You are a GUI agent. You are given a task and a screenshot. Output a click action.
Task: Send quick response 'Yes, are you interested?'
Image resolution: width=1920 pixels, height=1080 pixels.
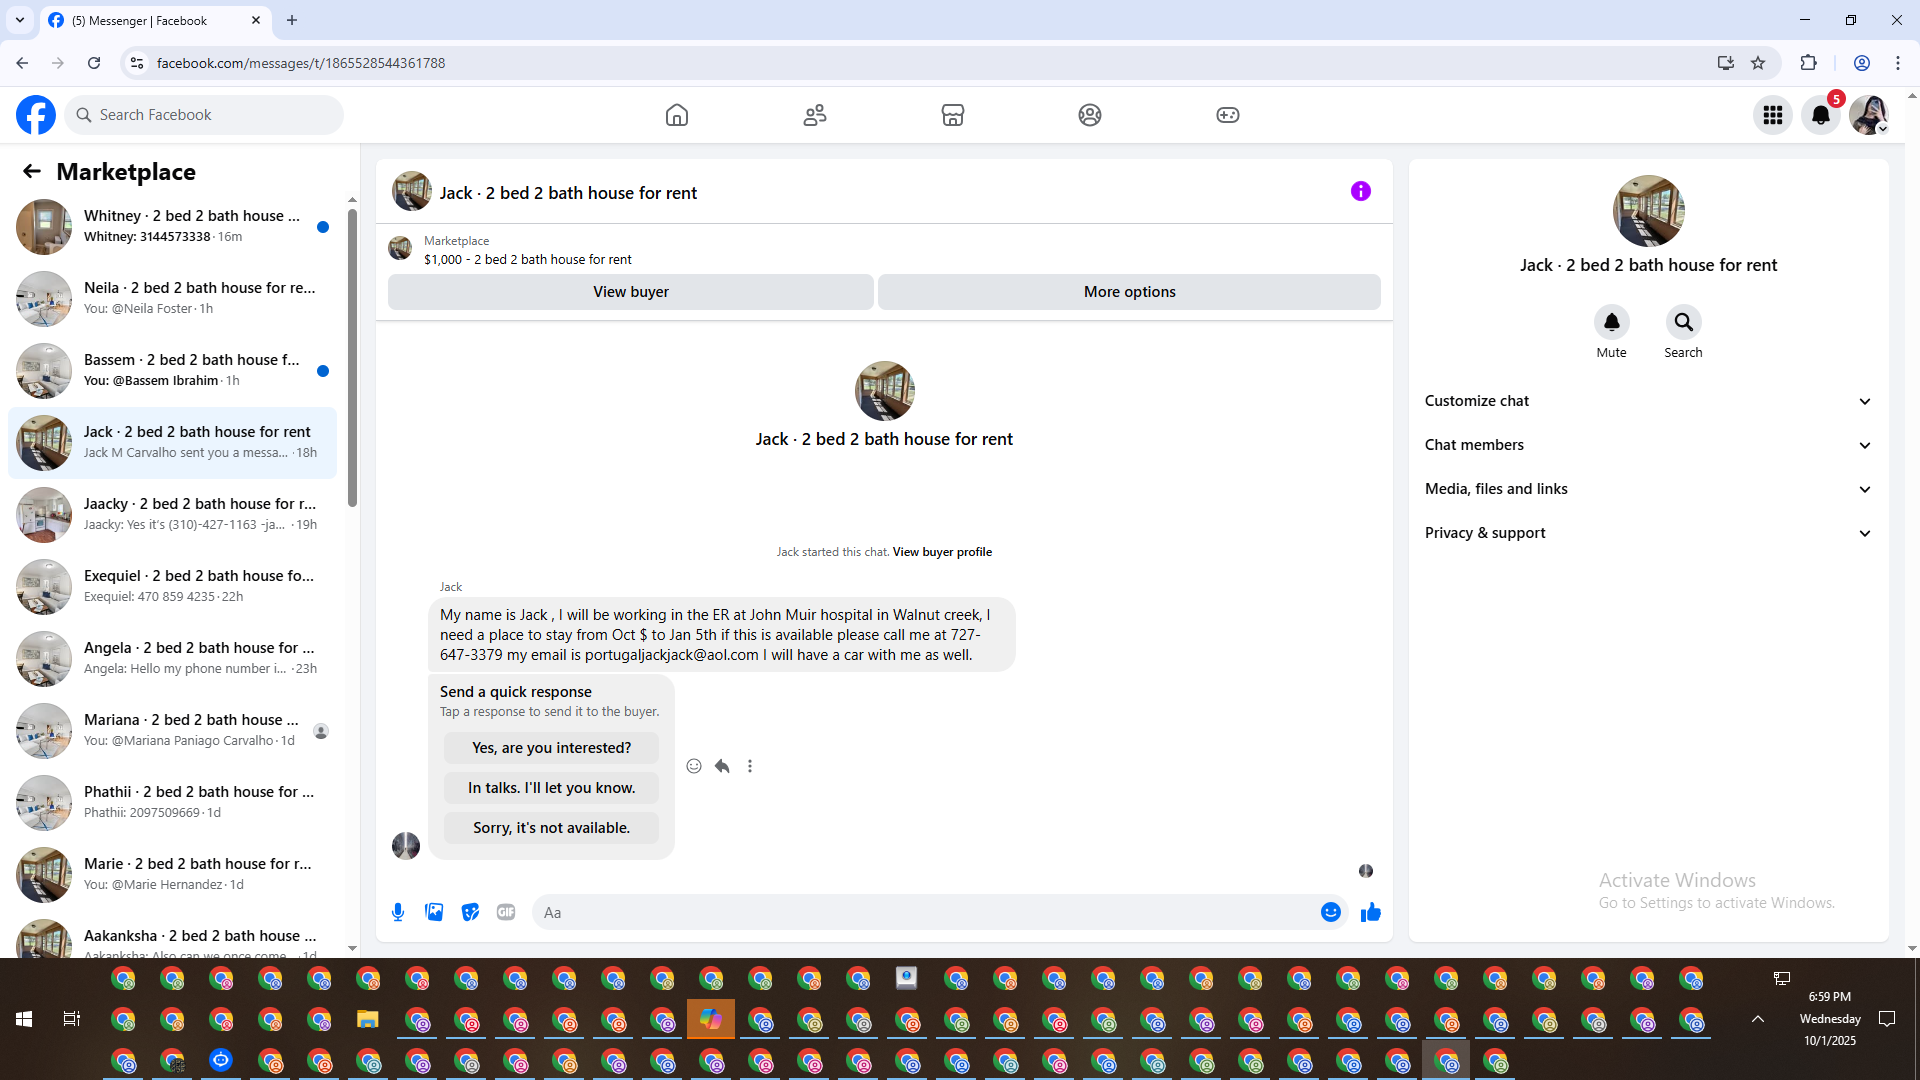click(x=552, y=748)
